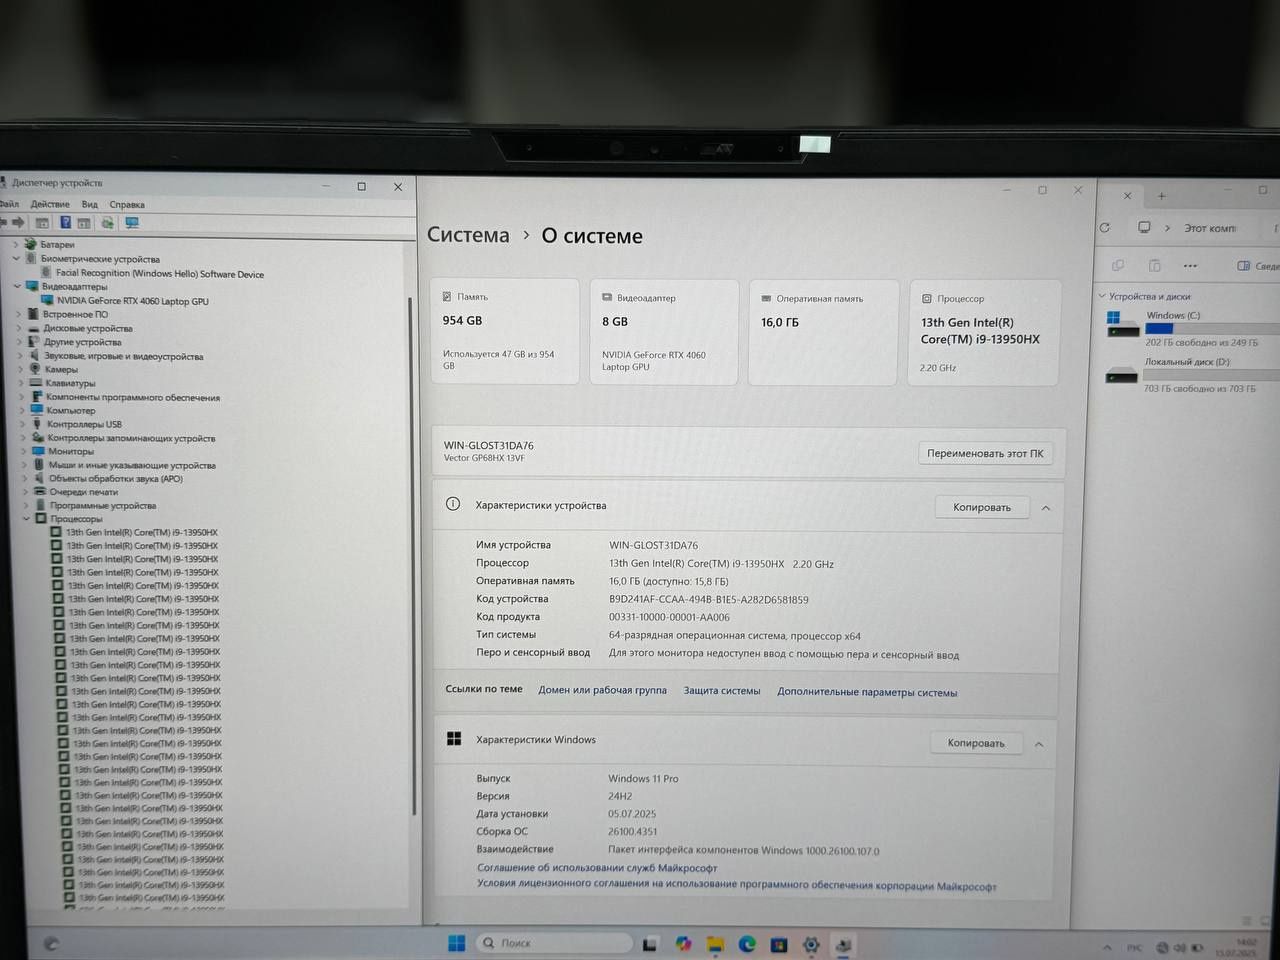Show hidden tray icons chevron
1280x960 pixels.
point(1107,948)
